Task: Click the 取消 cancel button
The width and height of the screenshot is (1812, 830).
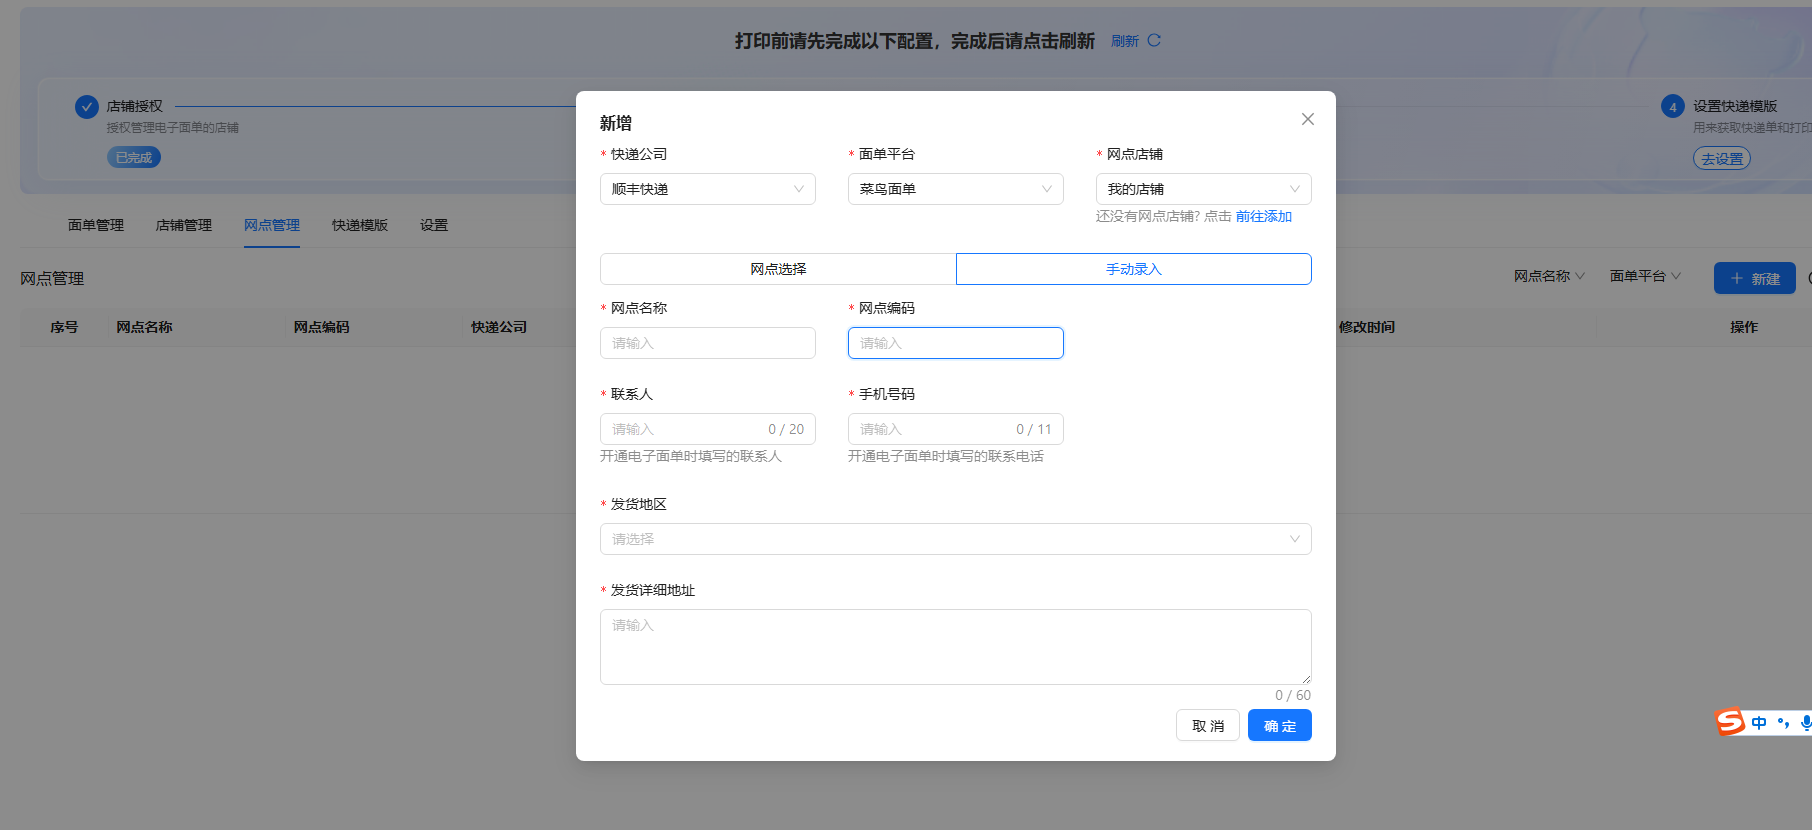Action: pyautogui.click(x=1207, y=726)
